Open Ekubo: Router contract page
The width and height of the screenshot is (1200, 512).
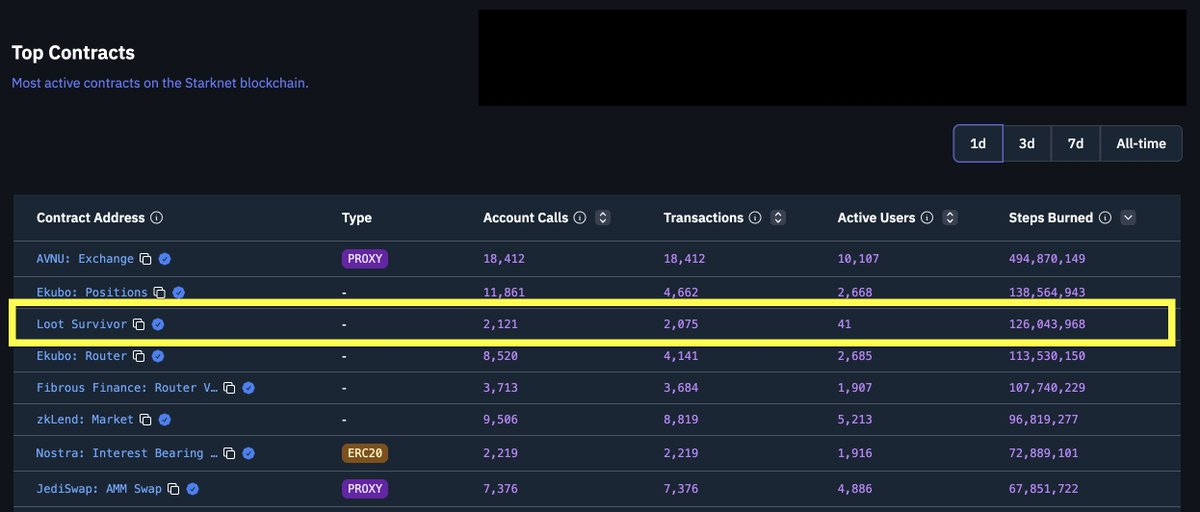click(81, 356)
